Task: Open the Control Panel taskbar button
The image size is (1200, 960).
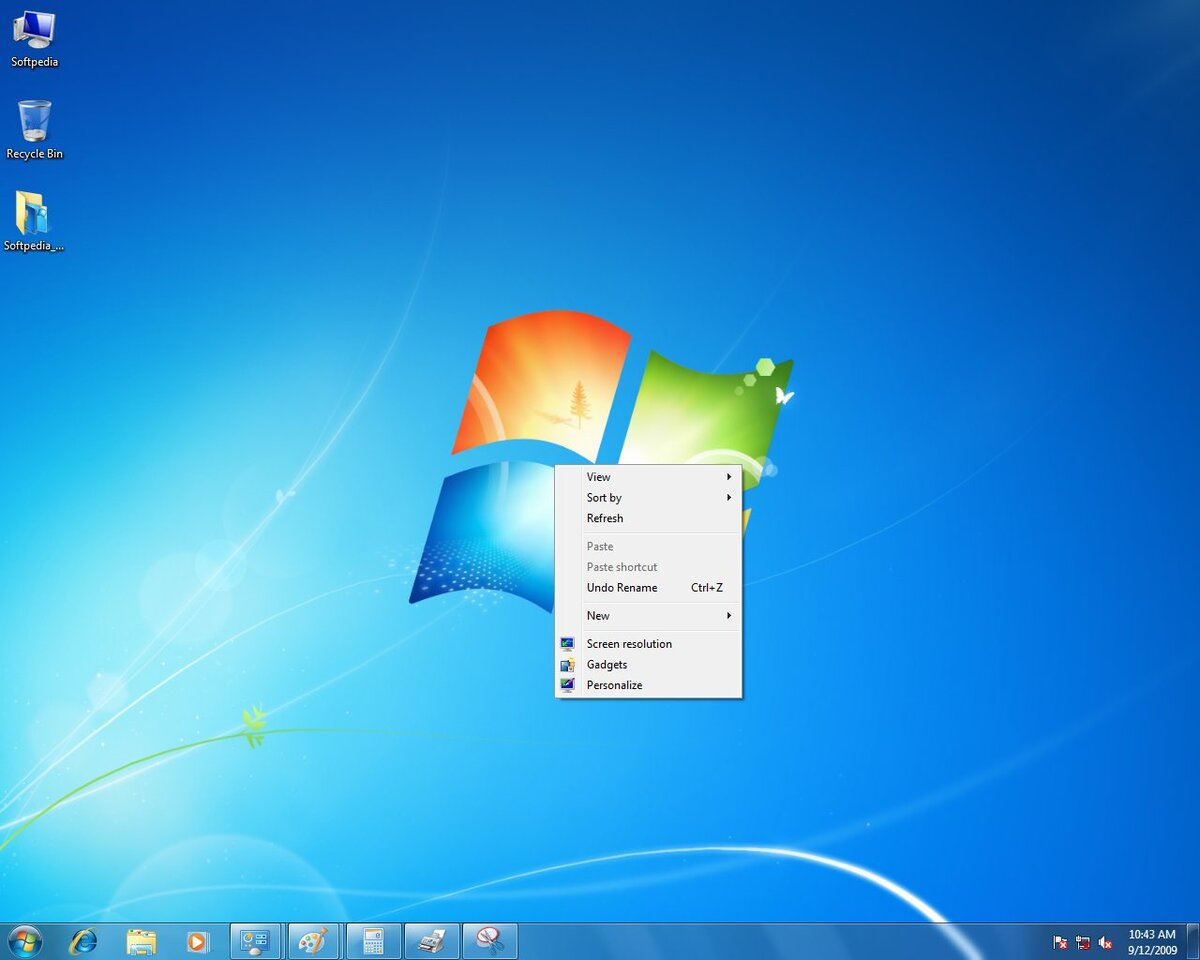Action: coord(256,941)
